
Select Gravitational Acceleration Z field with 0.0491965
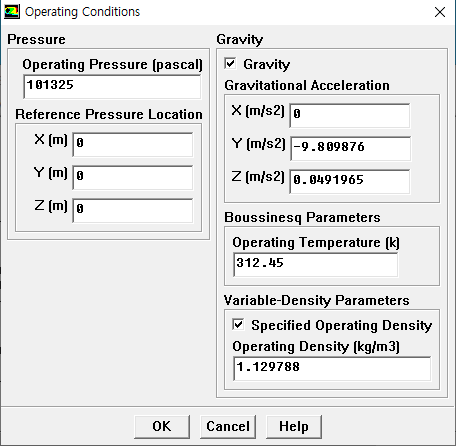coord(350,181)
